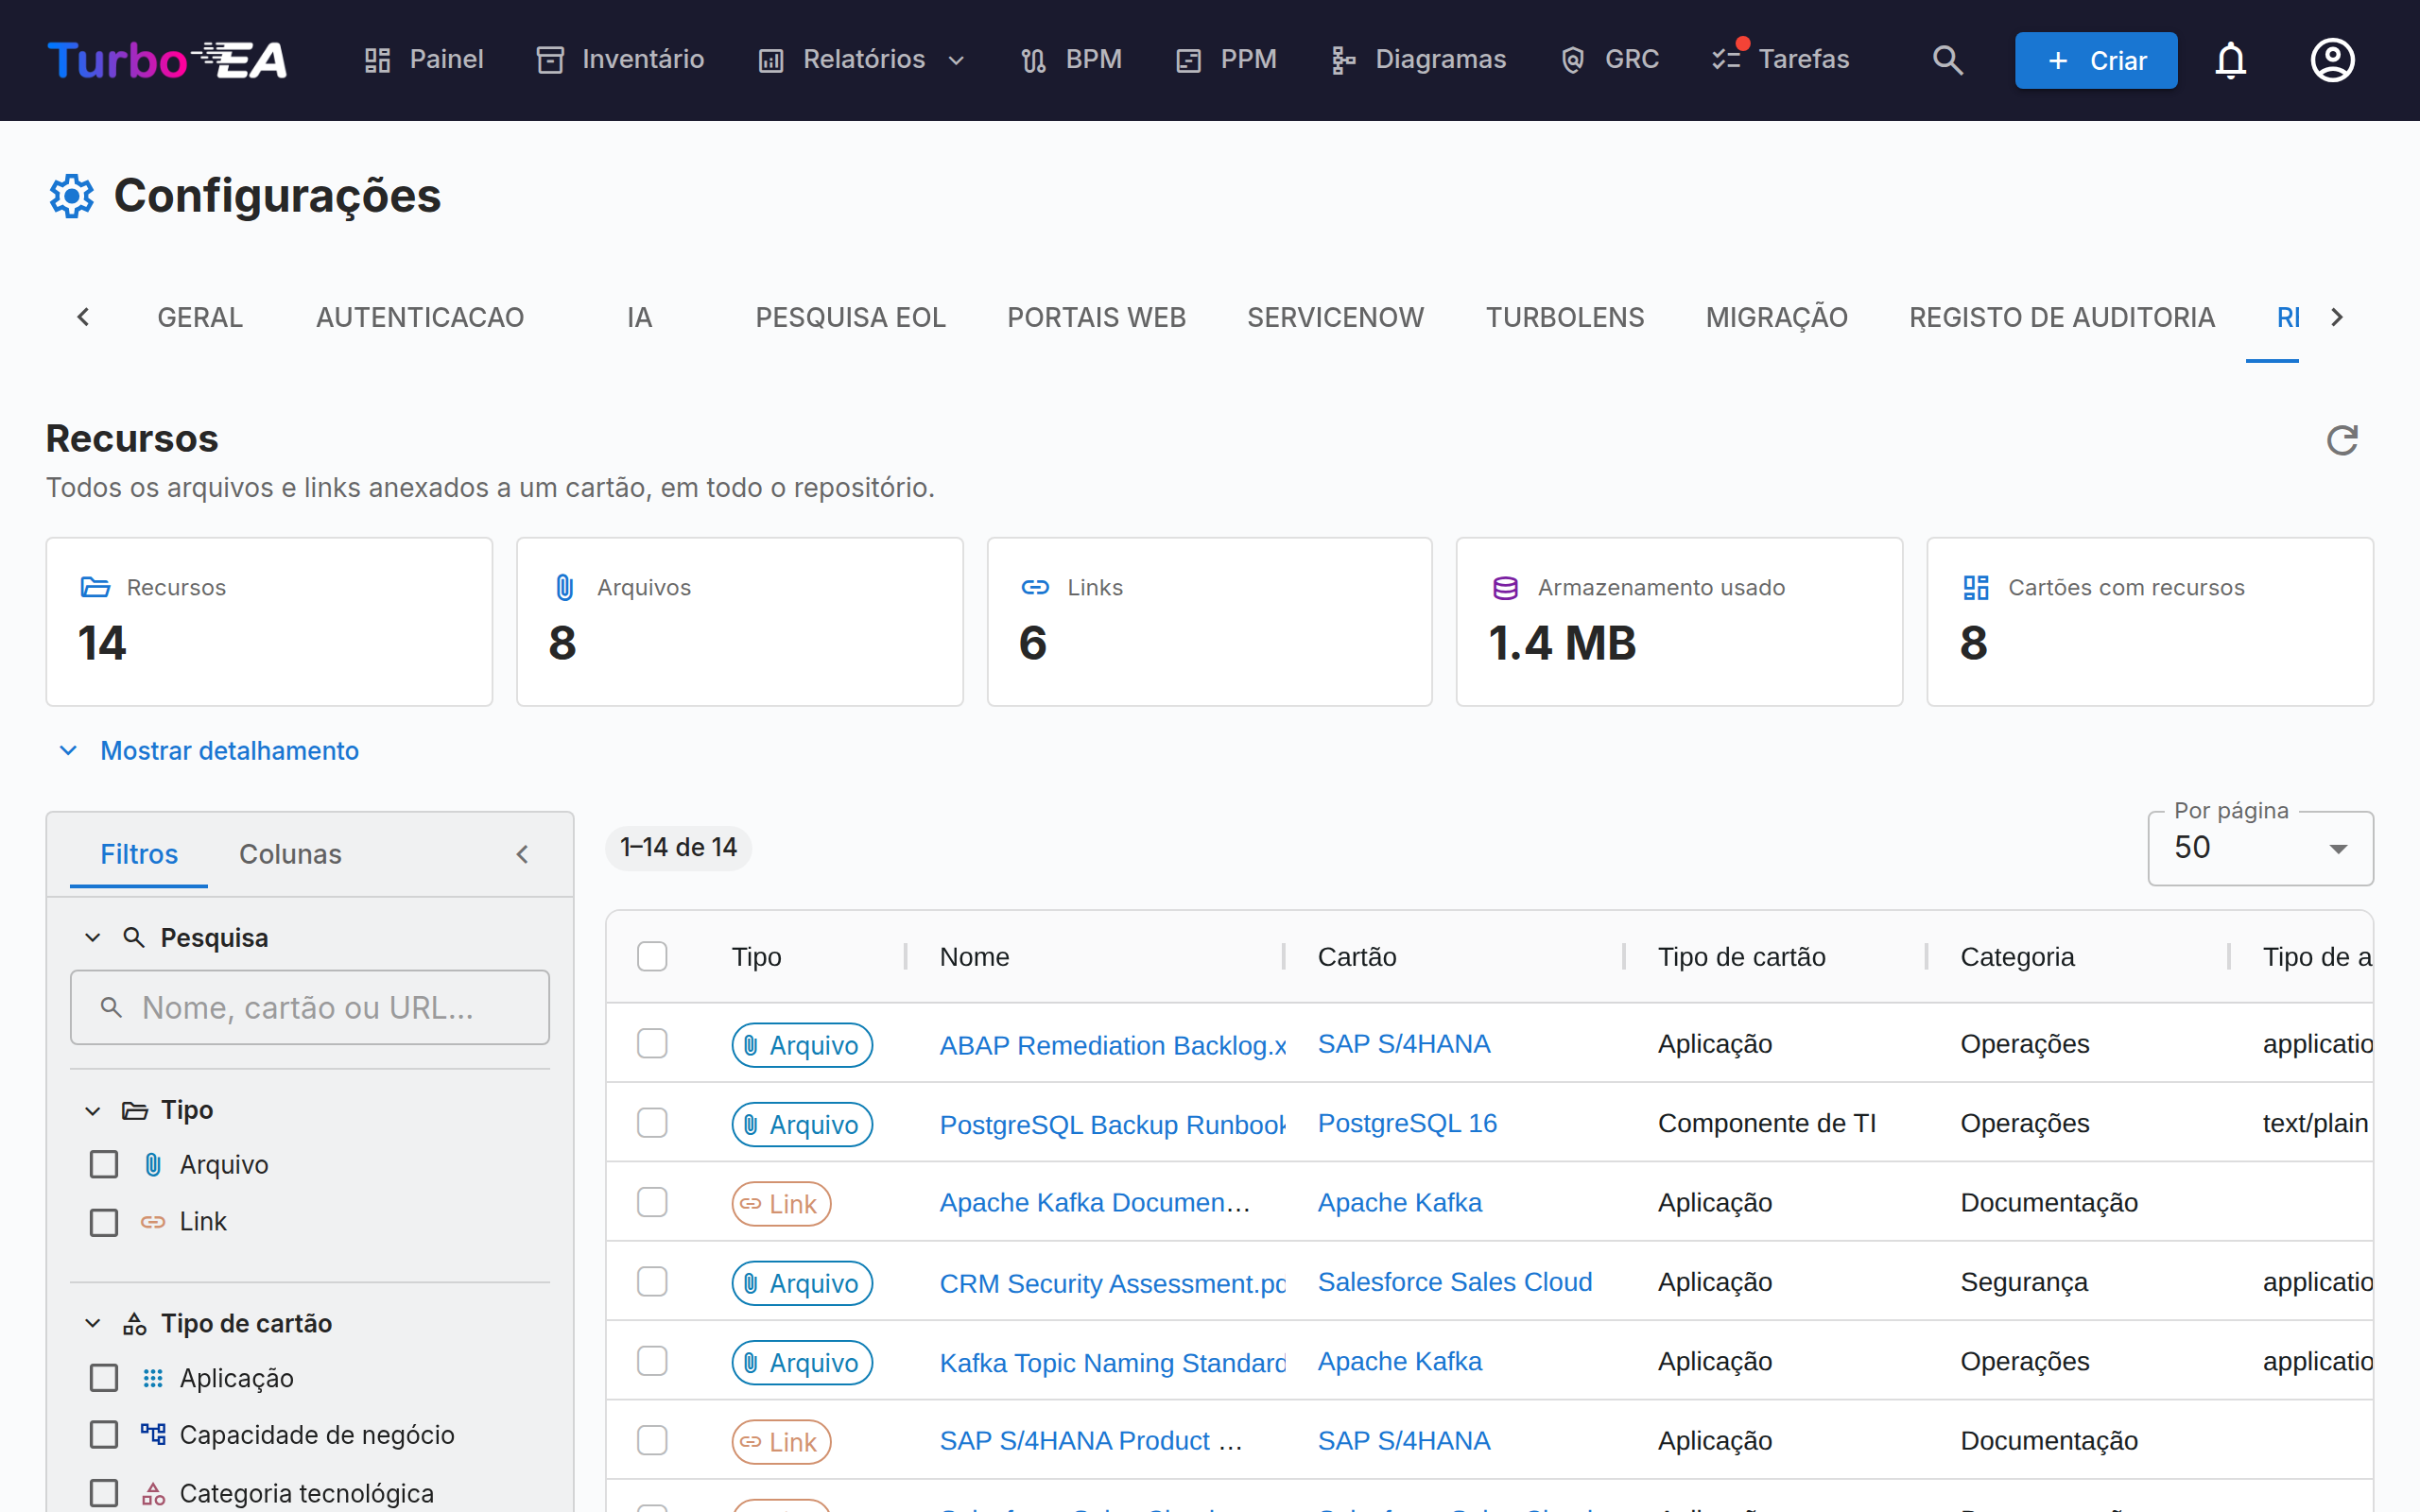The width and height of the screenshot is (2420, 1512).
Task: Select all rows via header checkbox
Action: click(x=652, y=957)
